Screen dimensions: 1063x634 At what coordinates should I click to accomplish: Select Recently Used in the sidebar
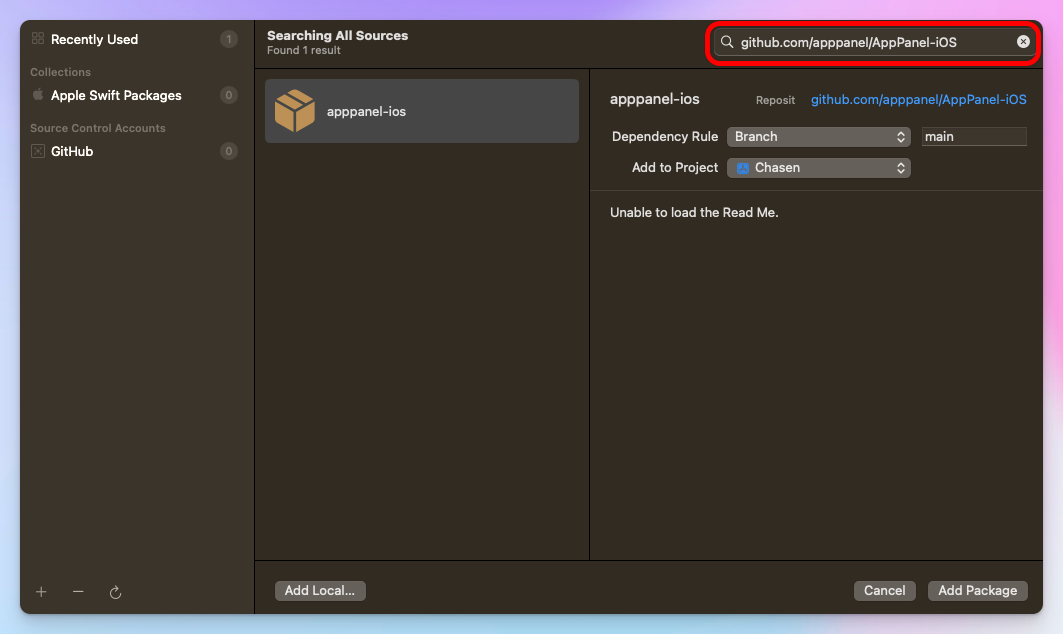(x=134, y=39)
